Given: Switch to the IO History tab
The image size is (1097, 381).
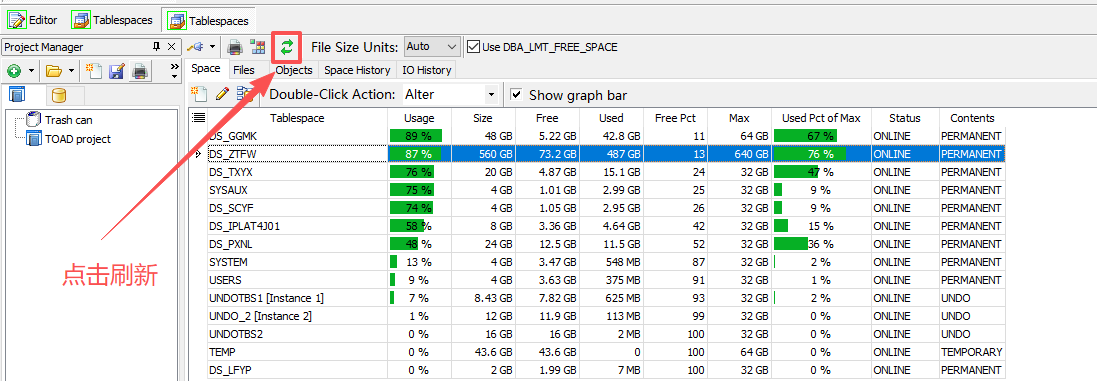Looking at the screenshot, I should (x=426, y=70).
